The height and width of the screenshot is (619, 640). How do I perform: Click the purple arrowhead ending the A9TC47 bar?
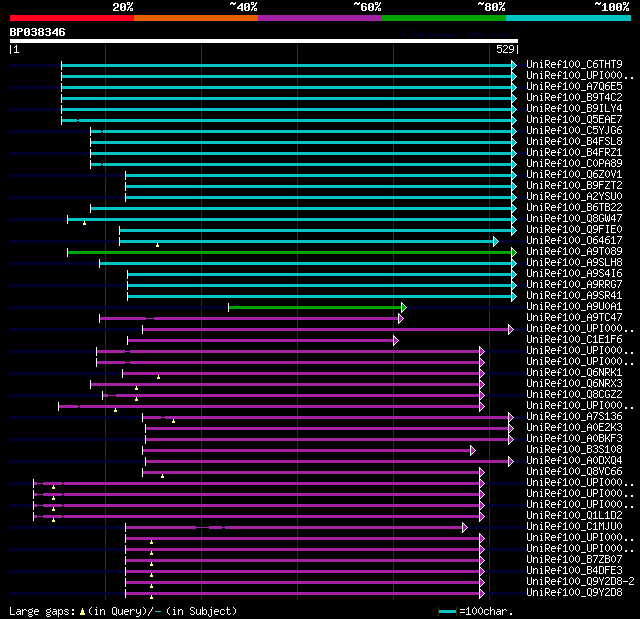(x=401, y=319)
